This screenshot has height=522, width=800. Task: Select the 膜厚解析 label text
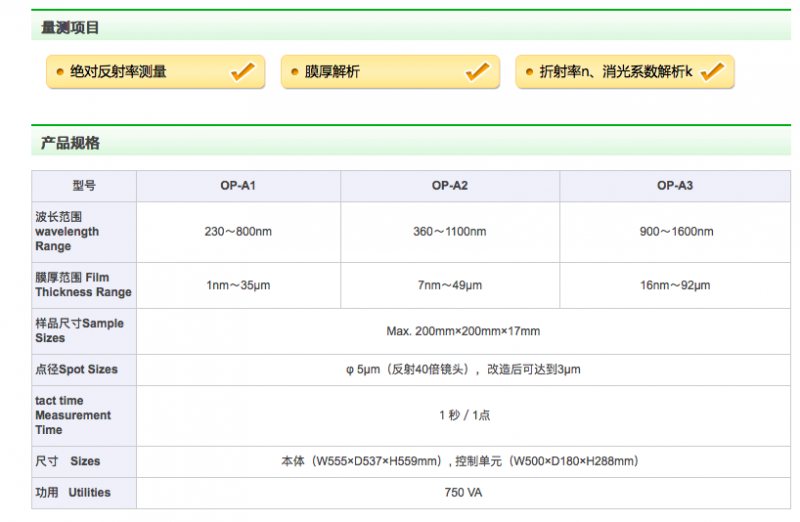[332, 72]
